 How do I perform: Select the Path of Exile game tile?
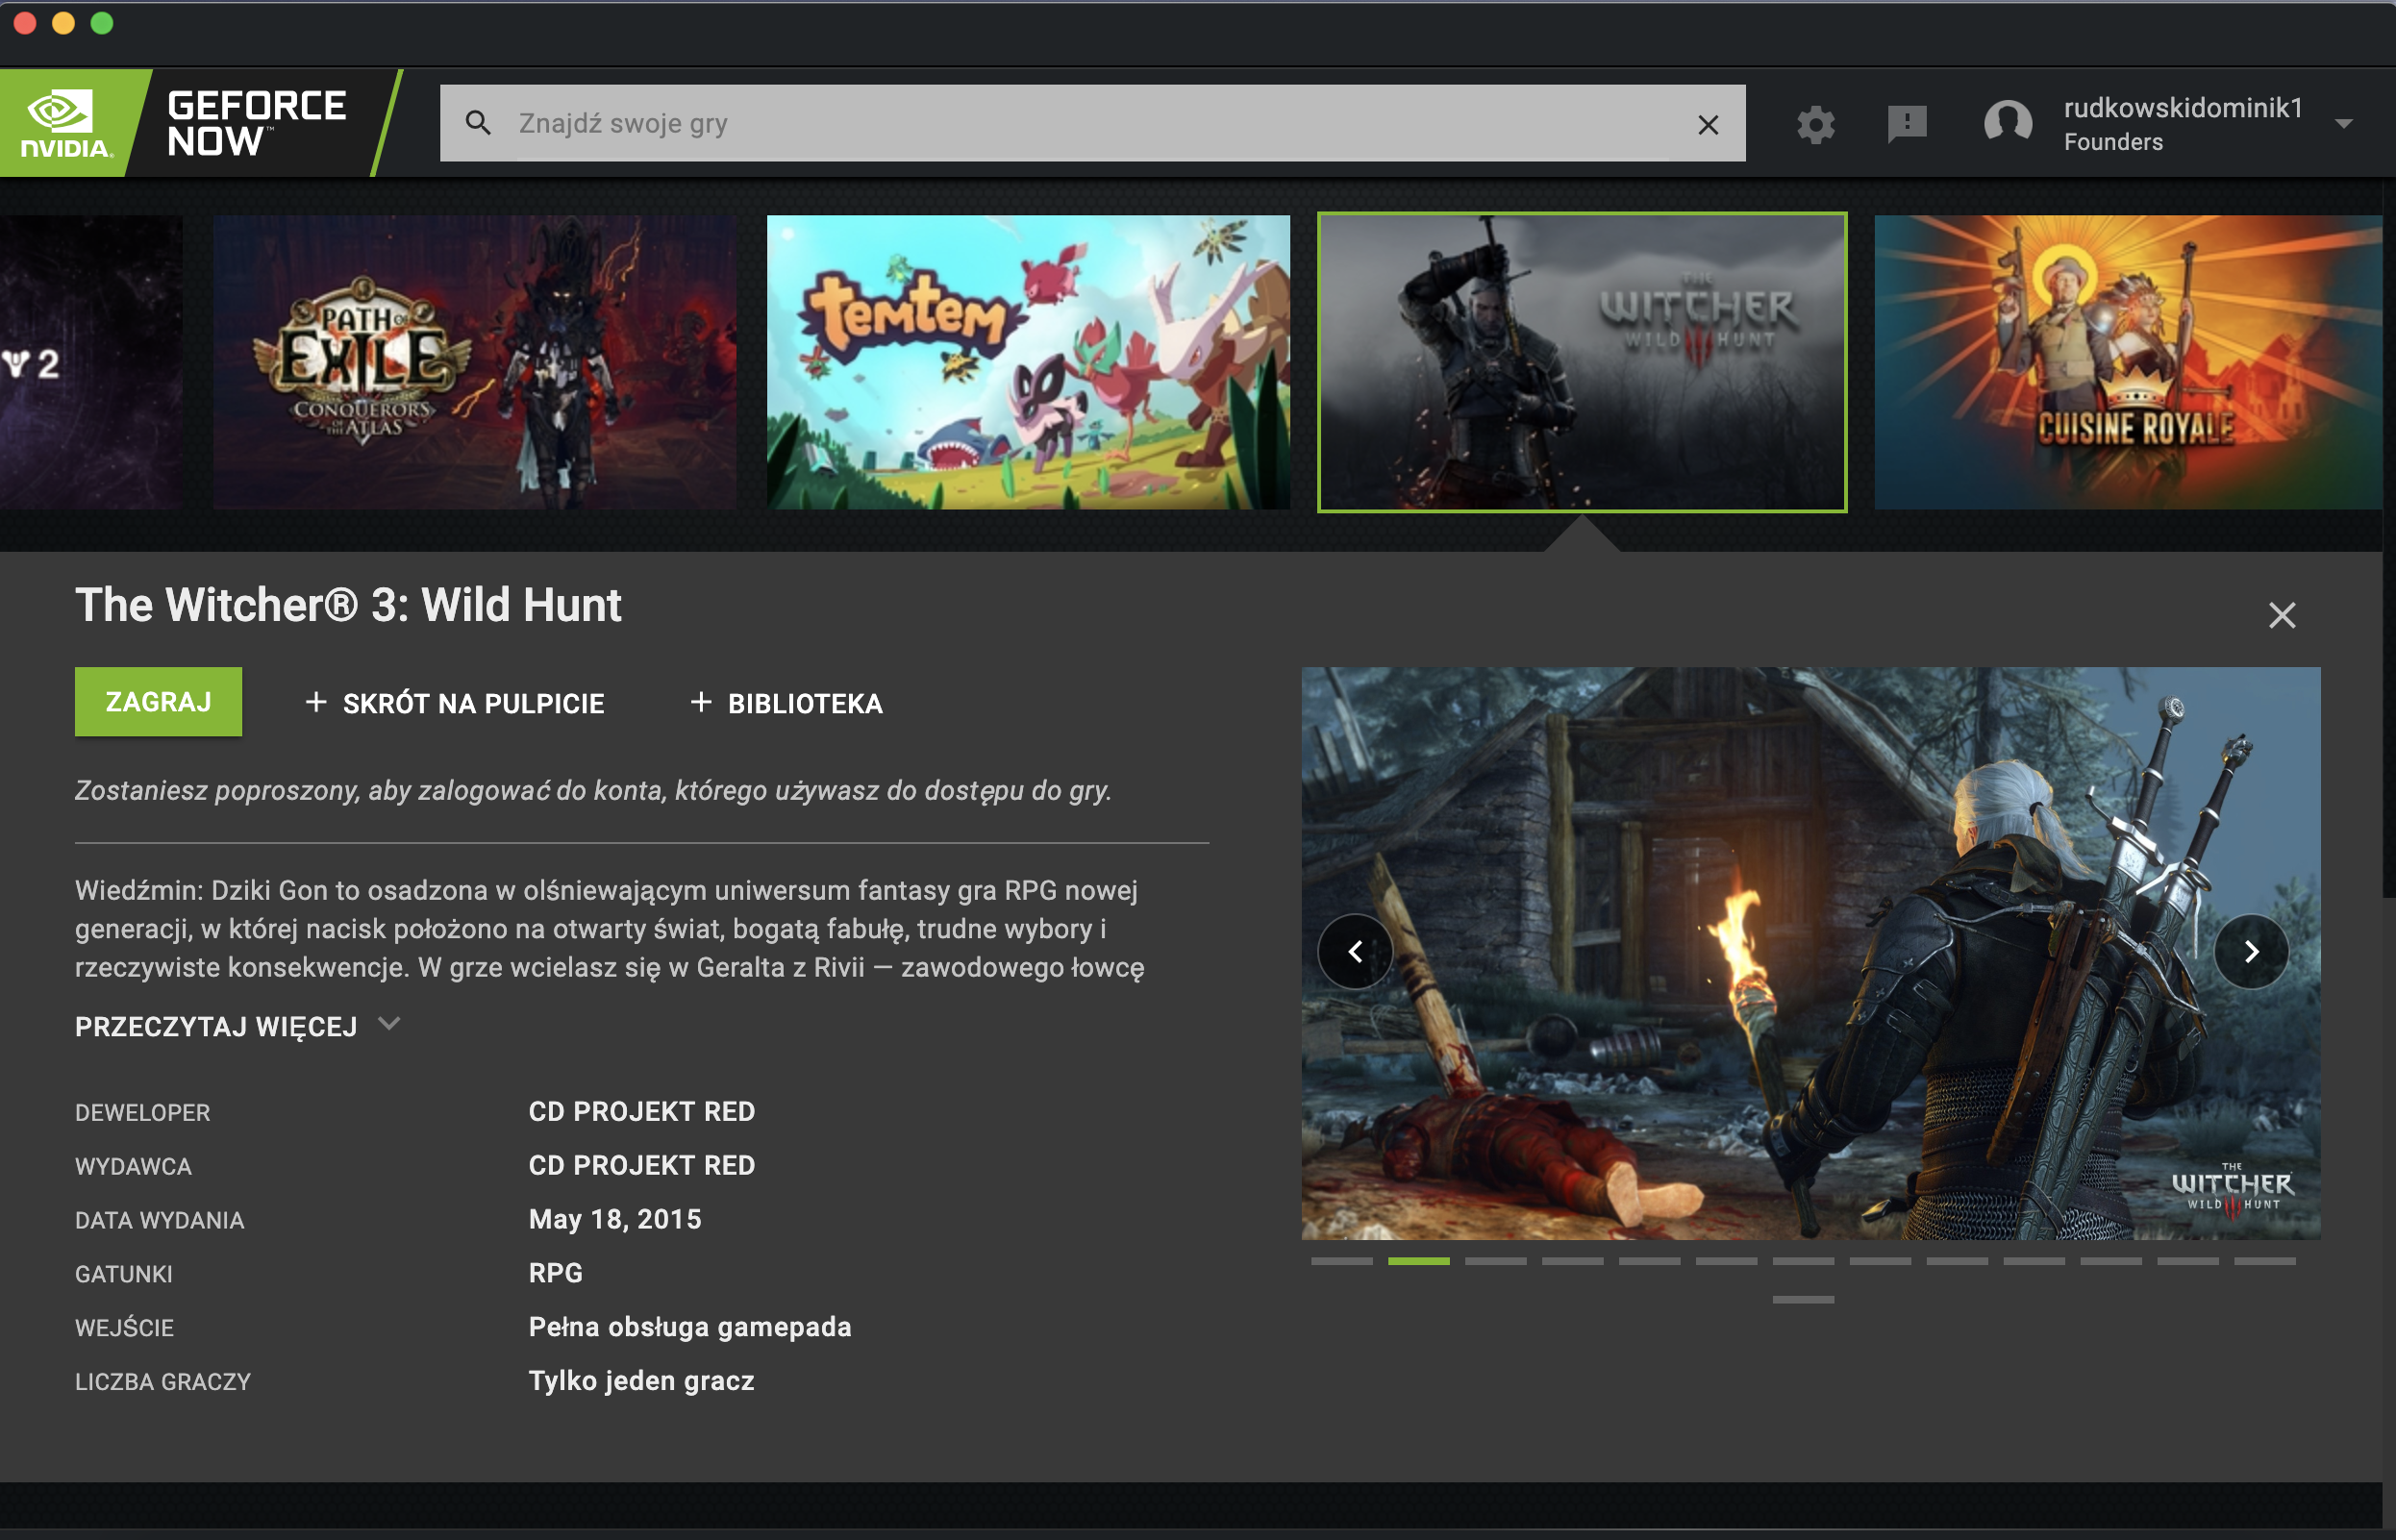pyautogui.click(x=474, y=362)
